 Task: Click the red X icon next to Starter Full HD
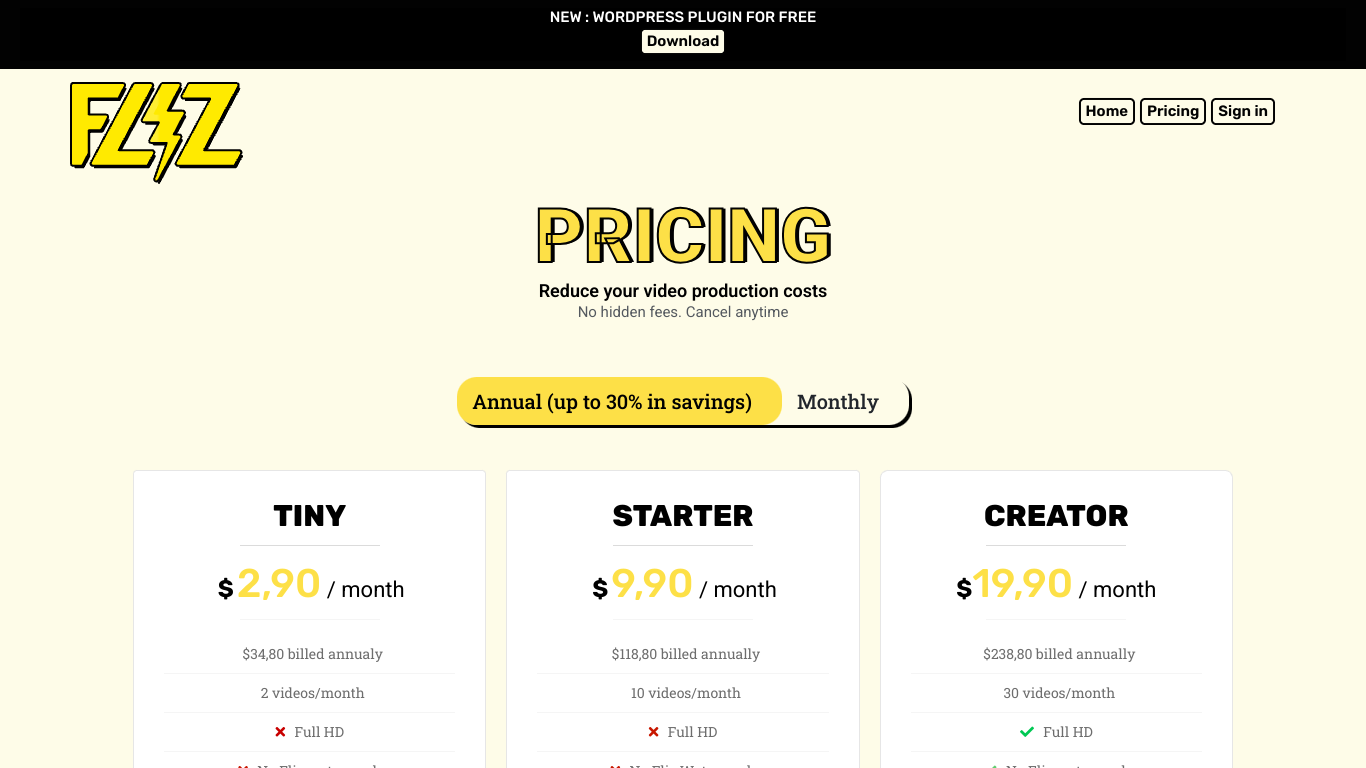[x=654, y=732]
